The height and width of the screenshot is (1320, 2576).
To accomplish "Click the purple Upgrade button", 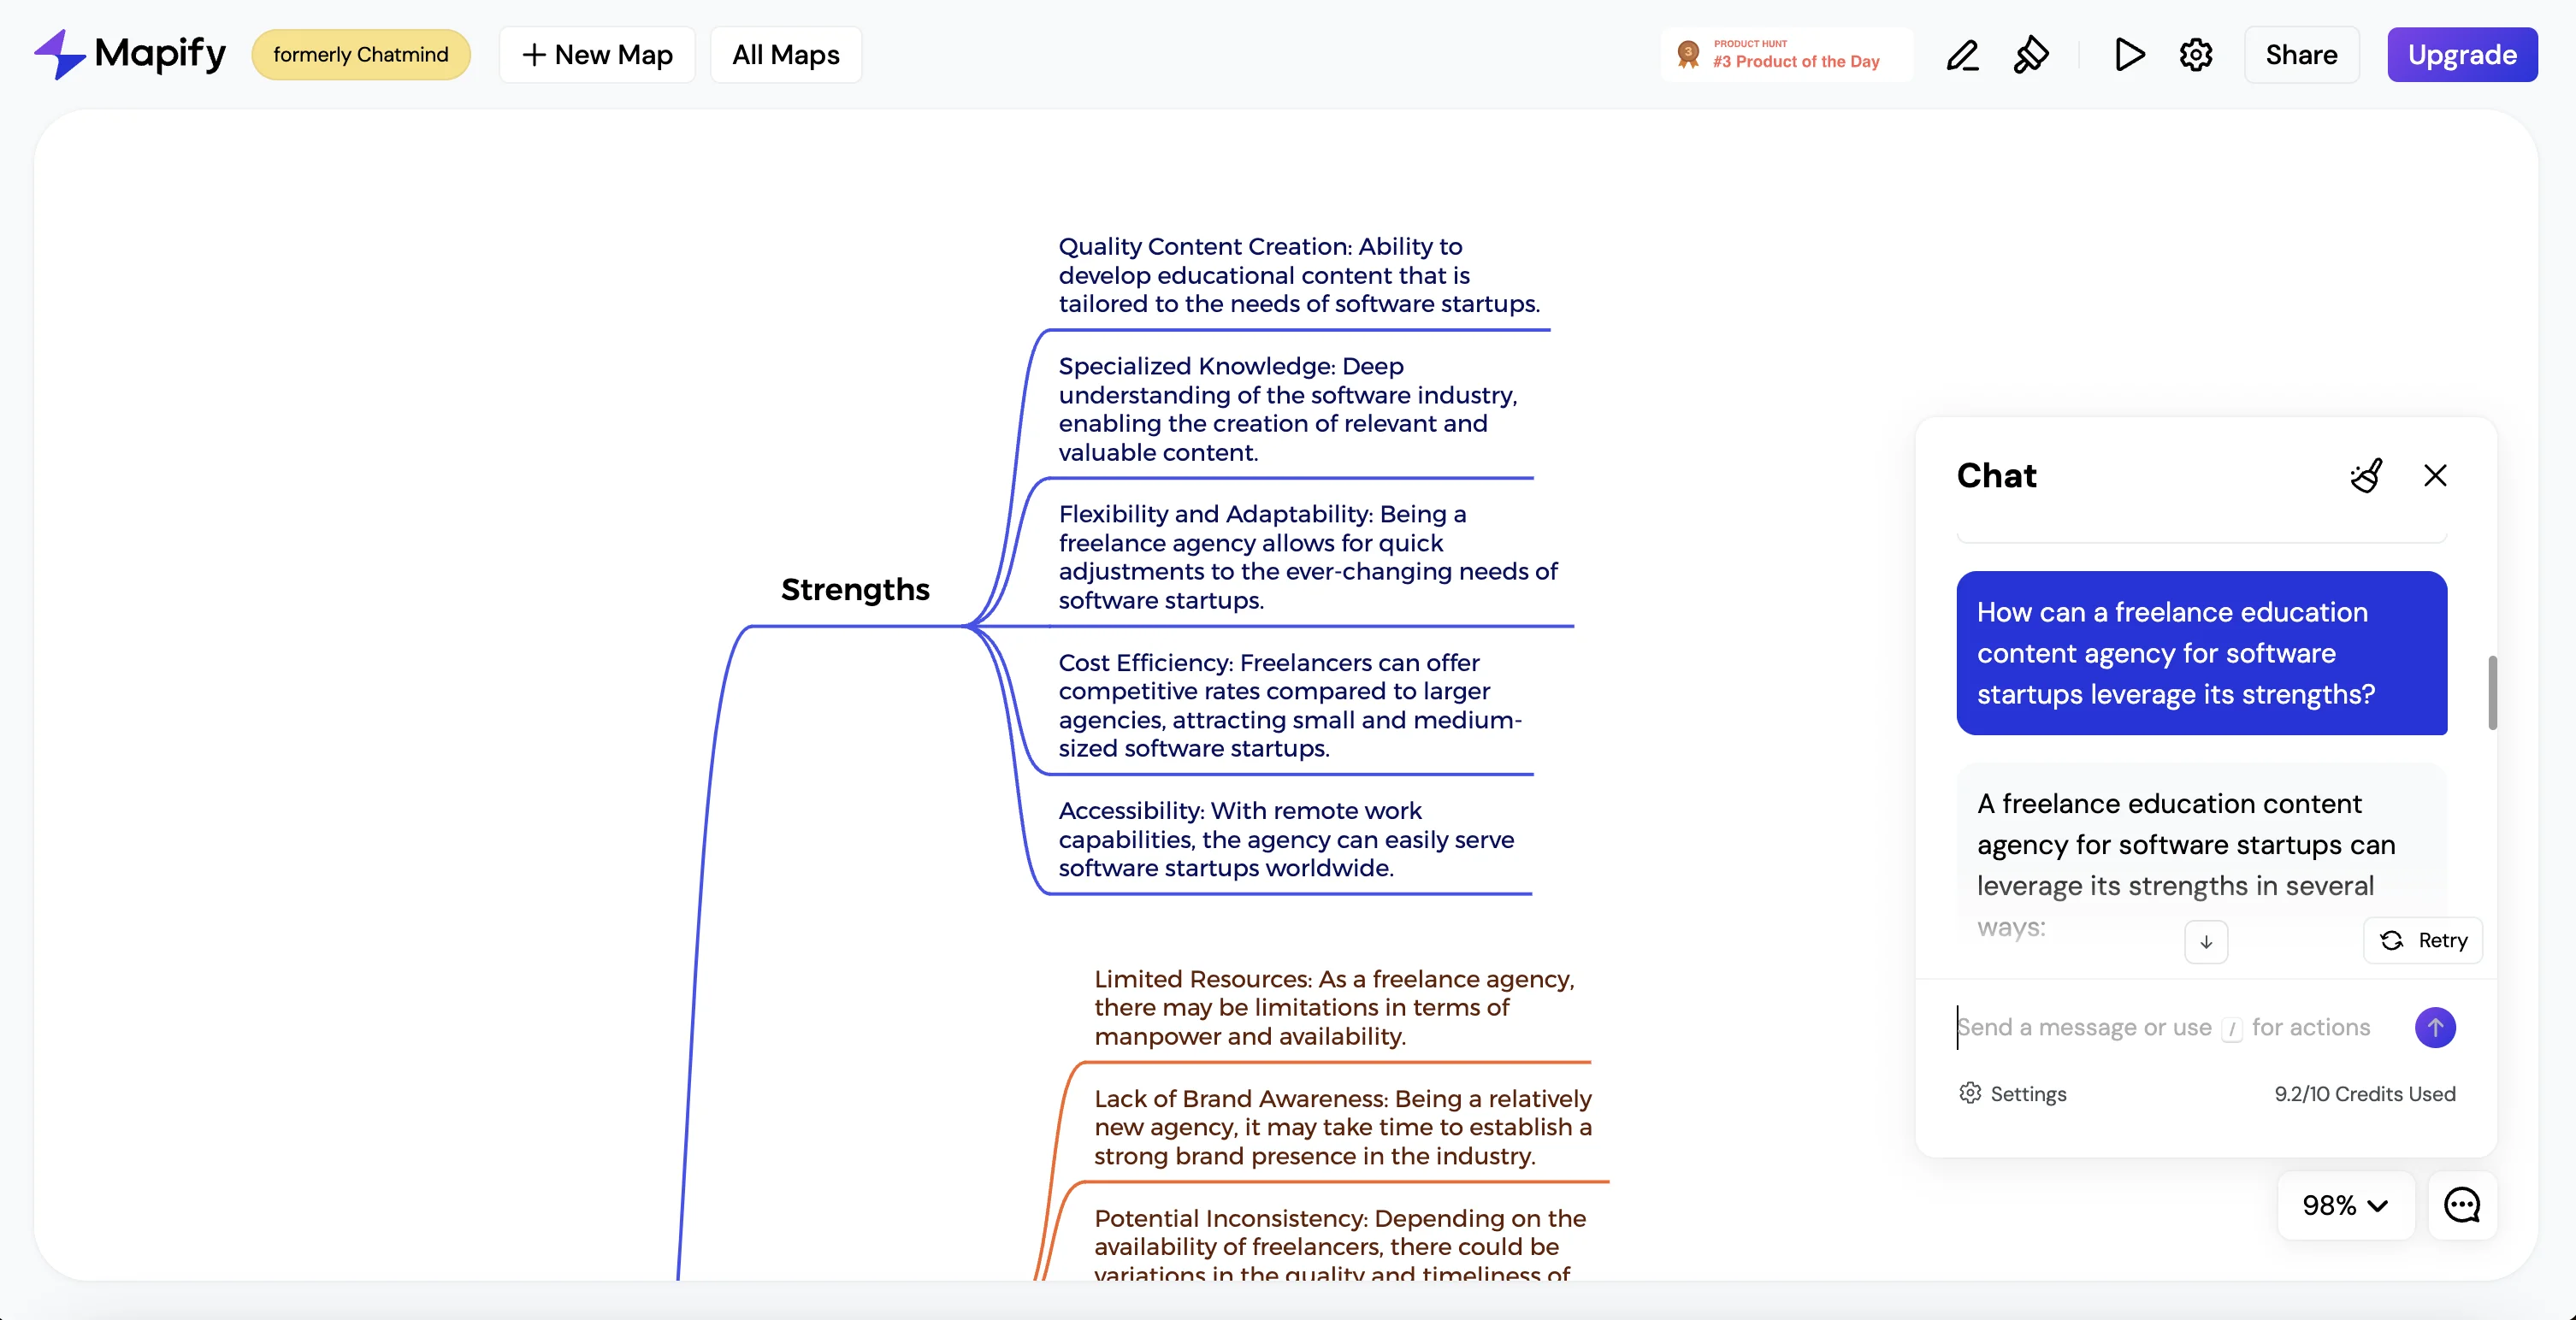I will point(2461,55).
